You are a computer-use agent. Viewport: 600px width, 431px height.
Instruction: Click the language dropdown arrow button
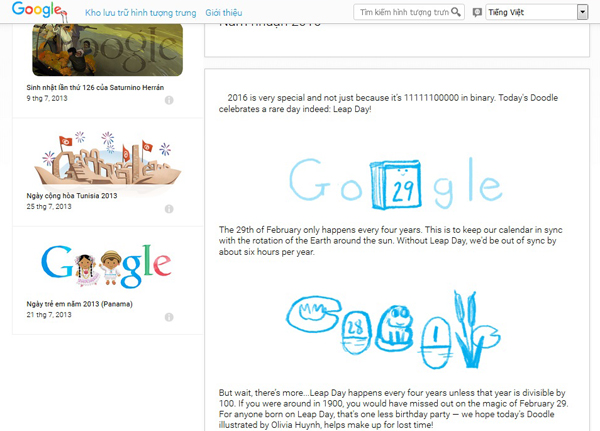(x=582, y=12)
